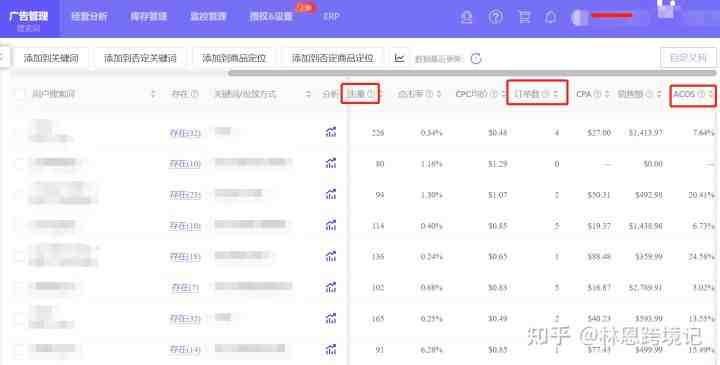This screenshot has width=720, height=365.
Task: Open analysis chart icon in first row
Action: [331, 132]
